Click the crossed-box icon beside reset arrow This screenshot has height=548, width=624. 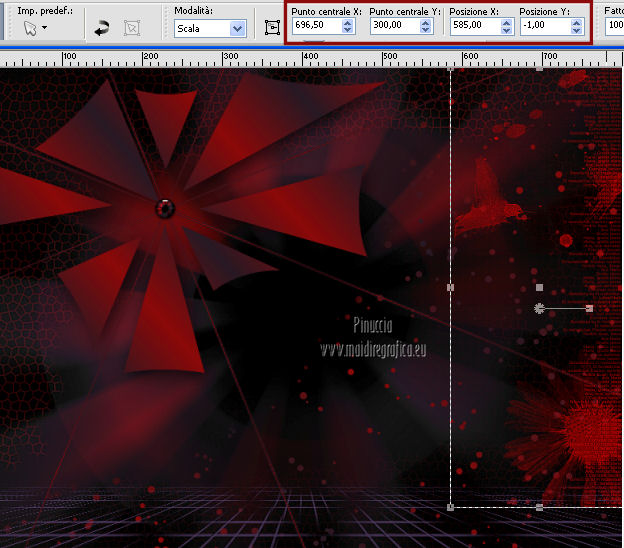(x=132, y=28)
